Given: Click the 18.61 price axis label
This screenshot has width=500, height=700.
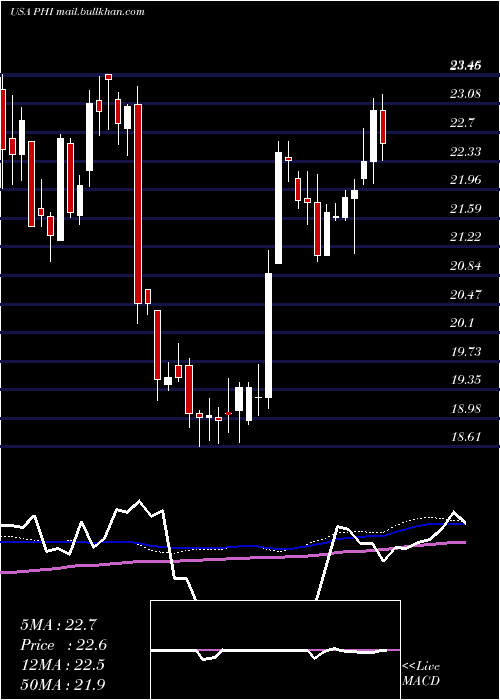Looking at the screenshot, I should coord(465,436).
